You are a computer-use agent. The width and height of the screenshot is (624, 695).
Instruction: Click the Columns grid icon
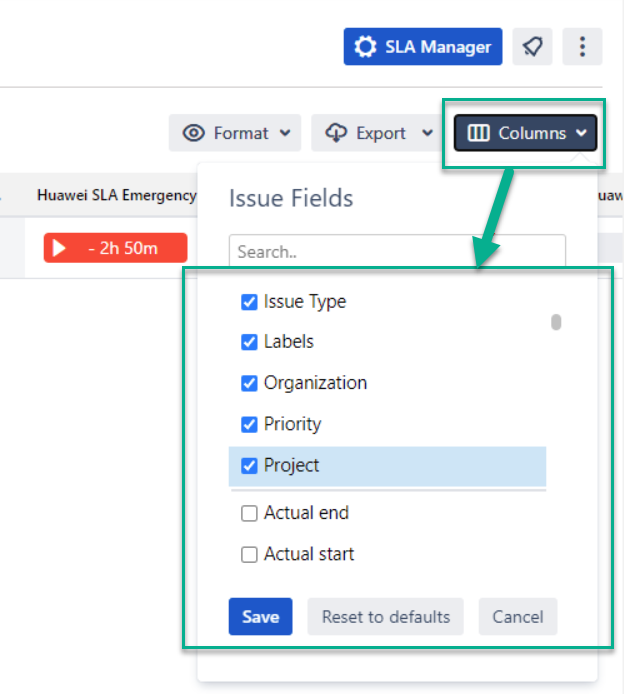pyautogui.click(x=479, y=133)
